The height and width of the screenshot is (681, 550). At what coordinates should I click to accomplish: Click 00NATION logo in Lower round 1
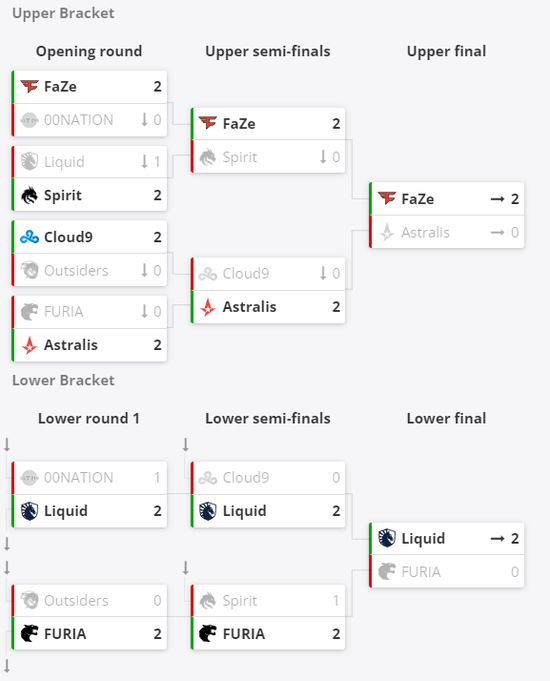click(x=29, y=477)
